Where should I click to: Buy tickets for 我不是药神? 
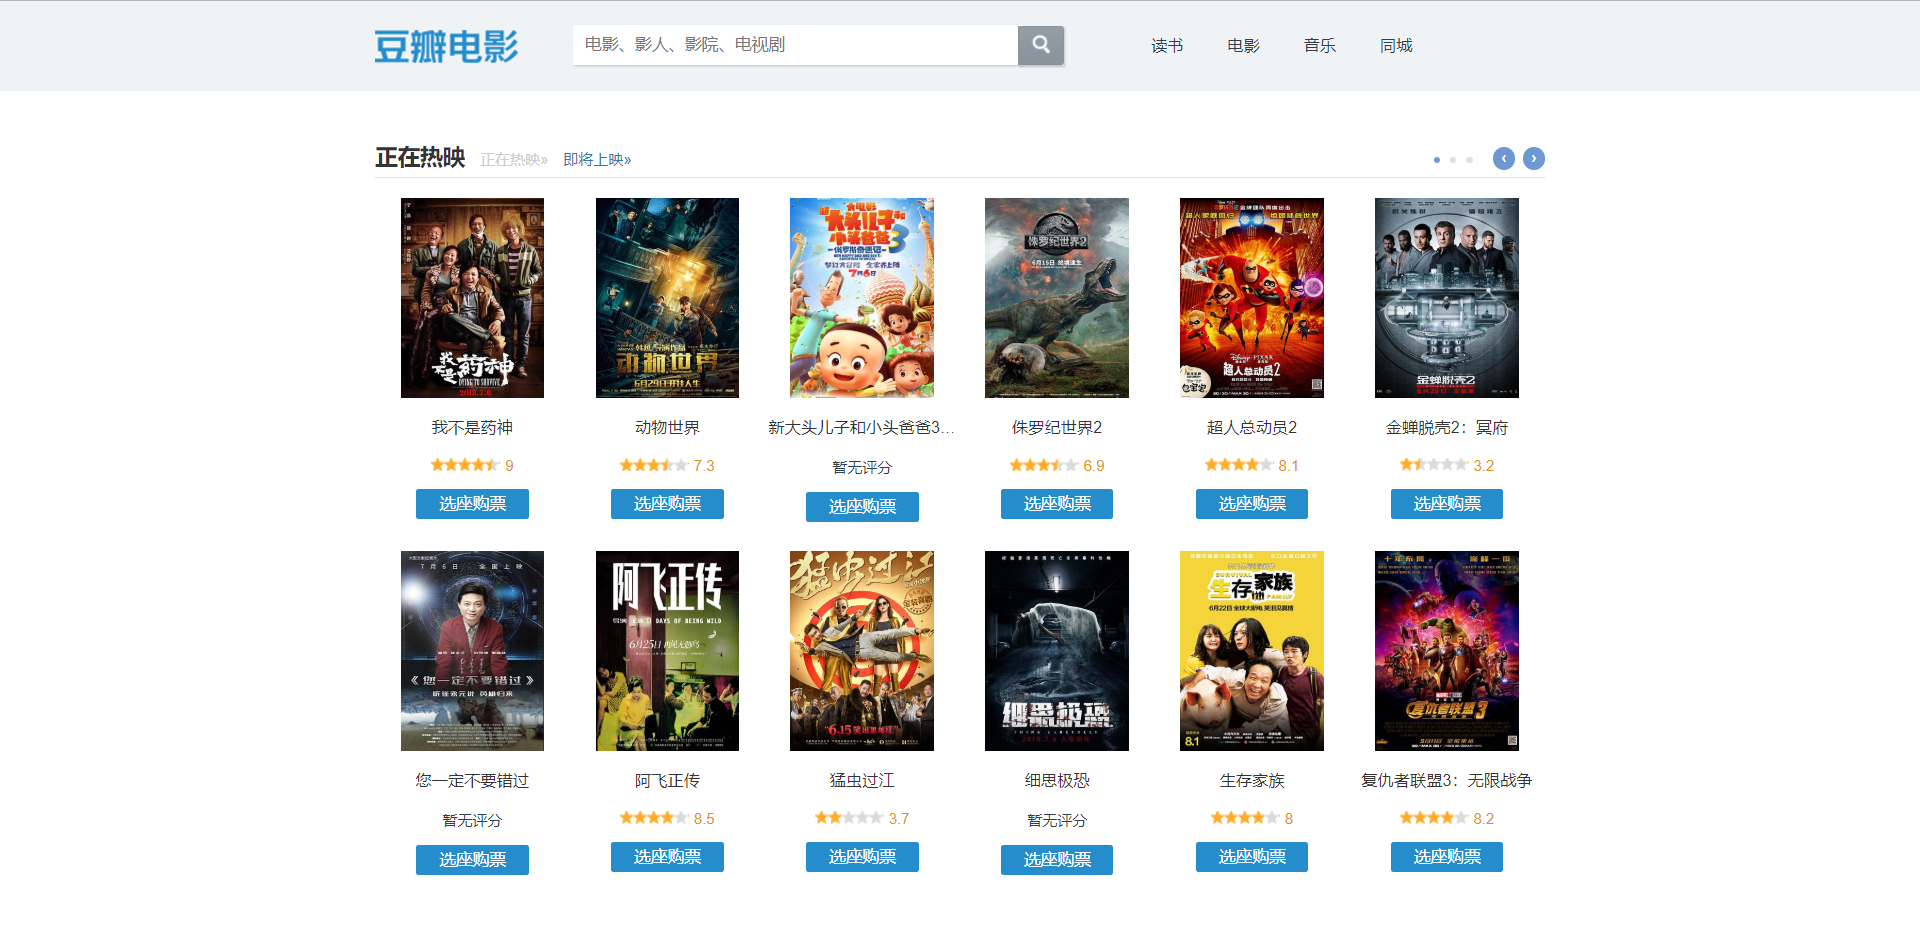click(472, 504)
